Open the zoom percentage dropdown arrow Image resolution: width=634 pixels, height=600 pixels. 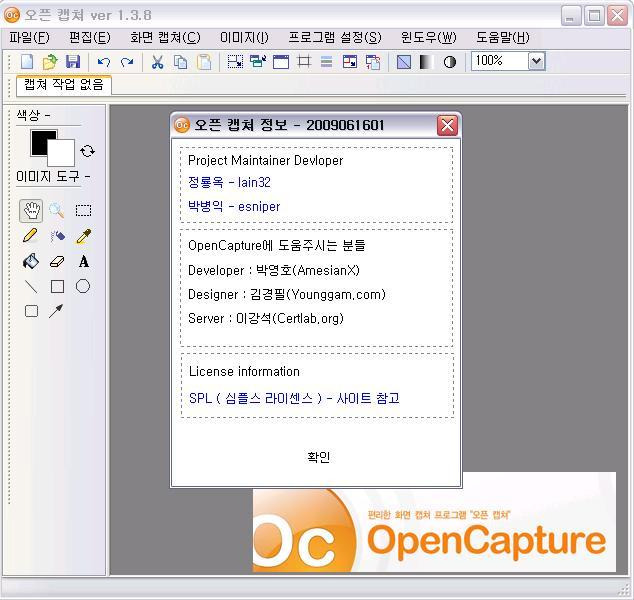coord(537,61)
